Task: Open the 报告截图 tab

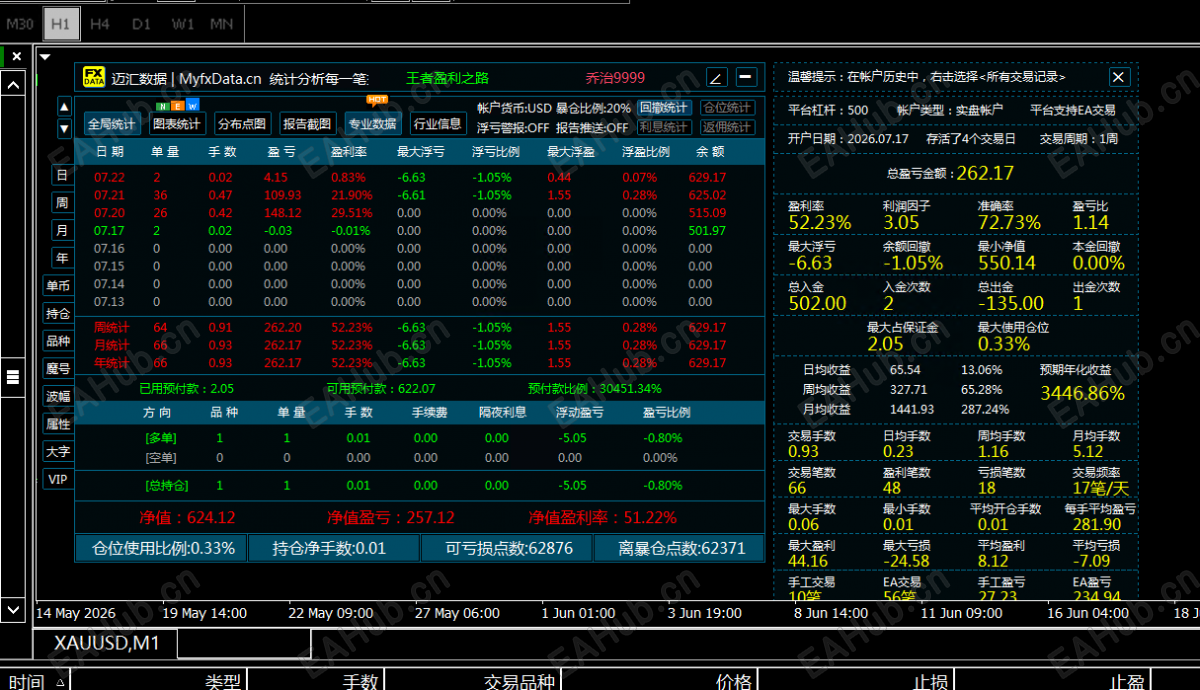Action: click(x=307, y=124)
